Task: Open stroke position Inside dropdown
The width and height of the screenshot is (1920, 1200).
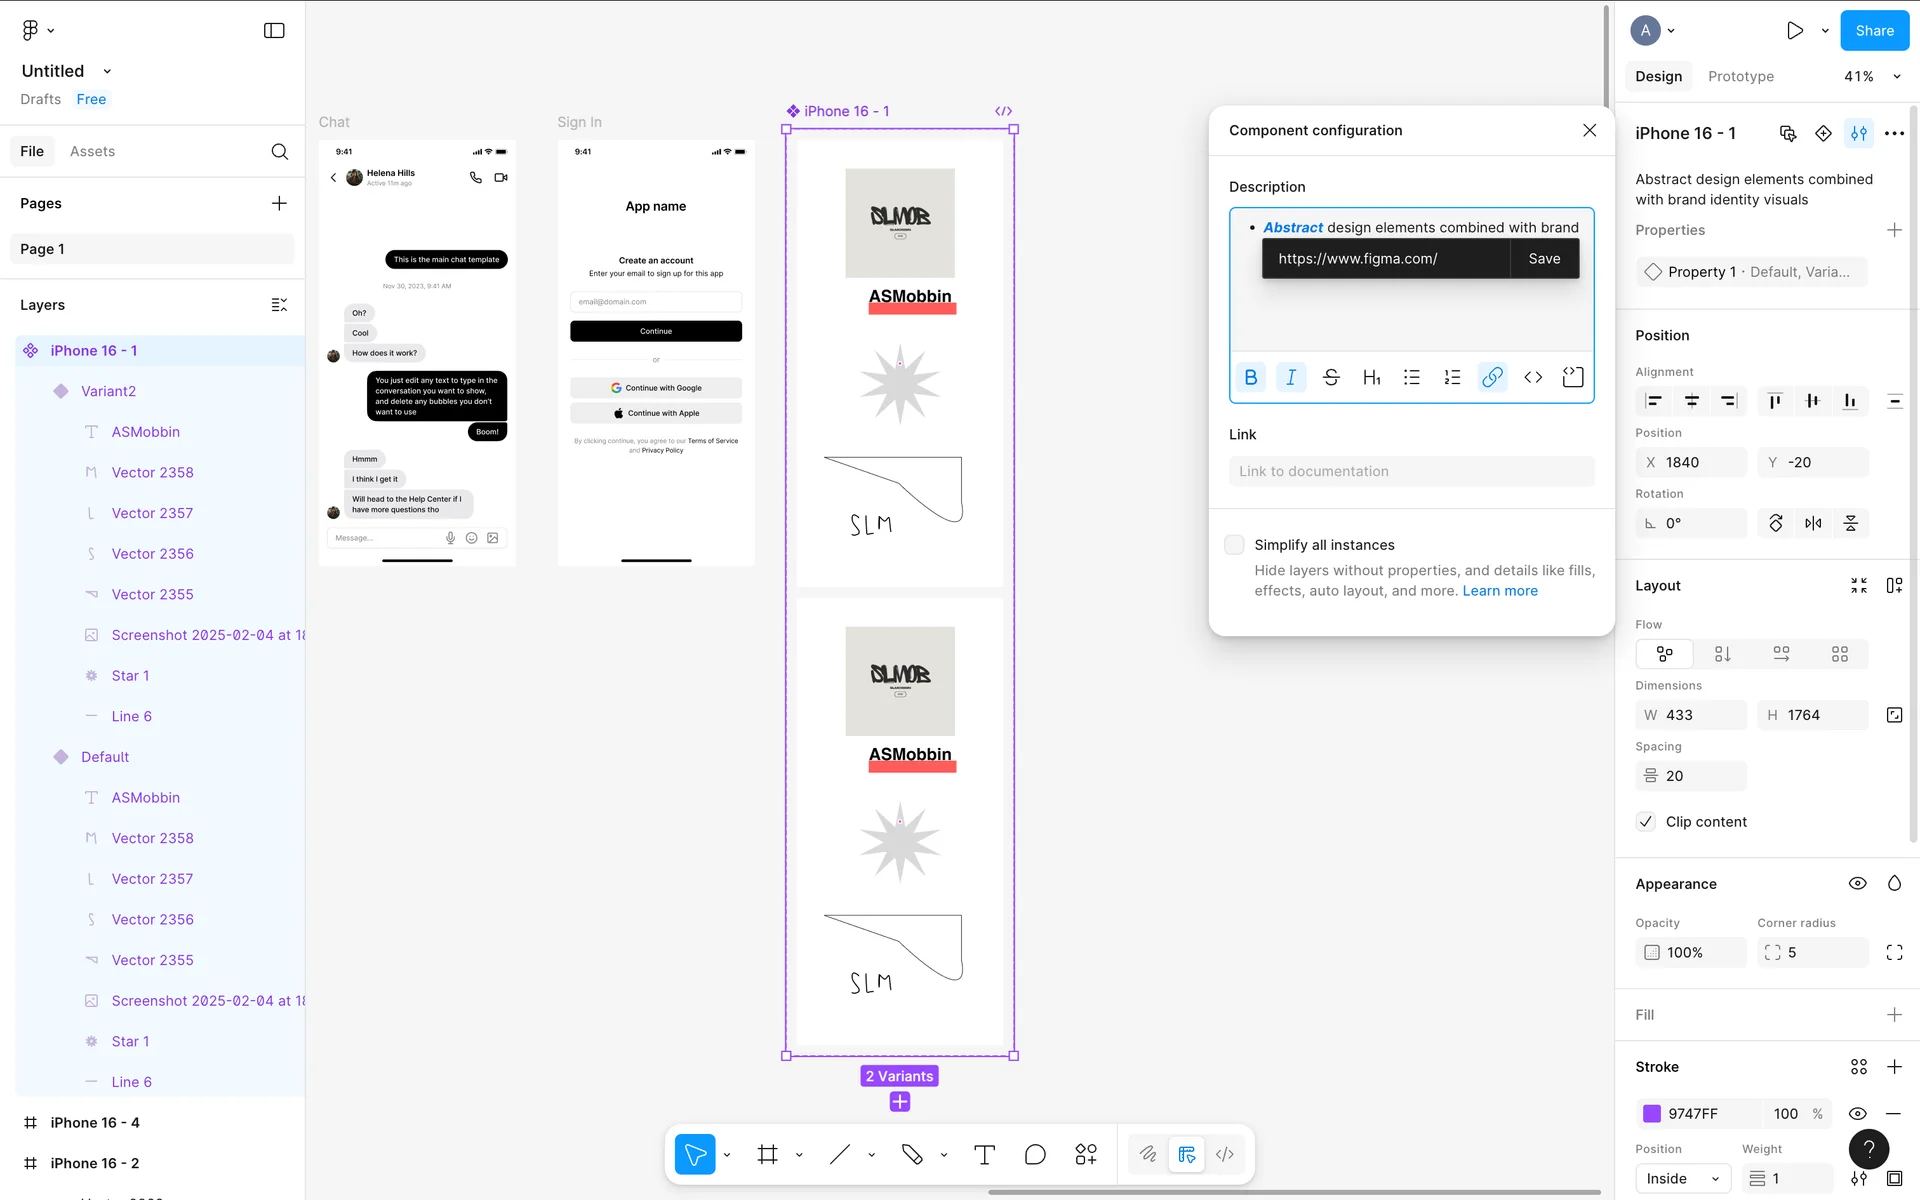Action: (1682, 1179)
